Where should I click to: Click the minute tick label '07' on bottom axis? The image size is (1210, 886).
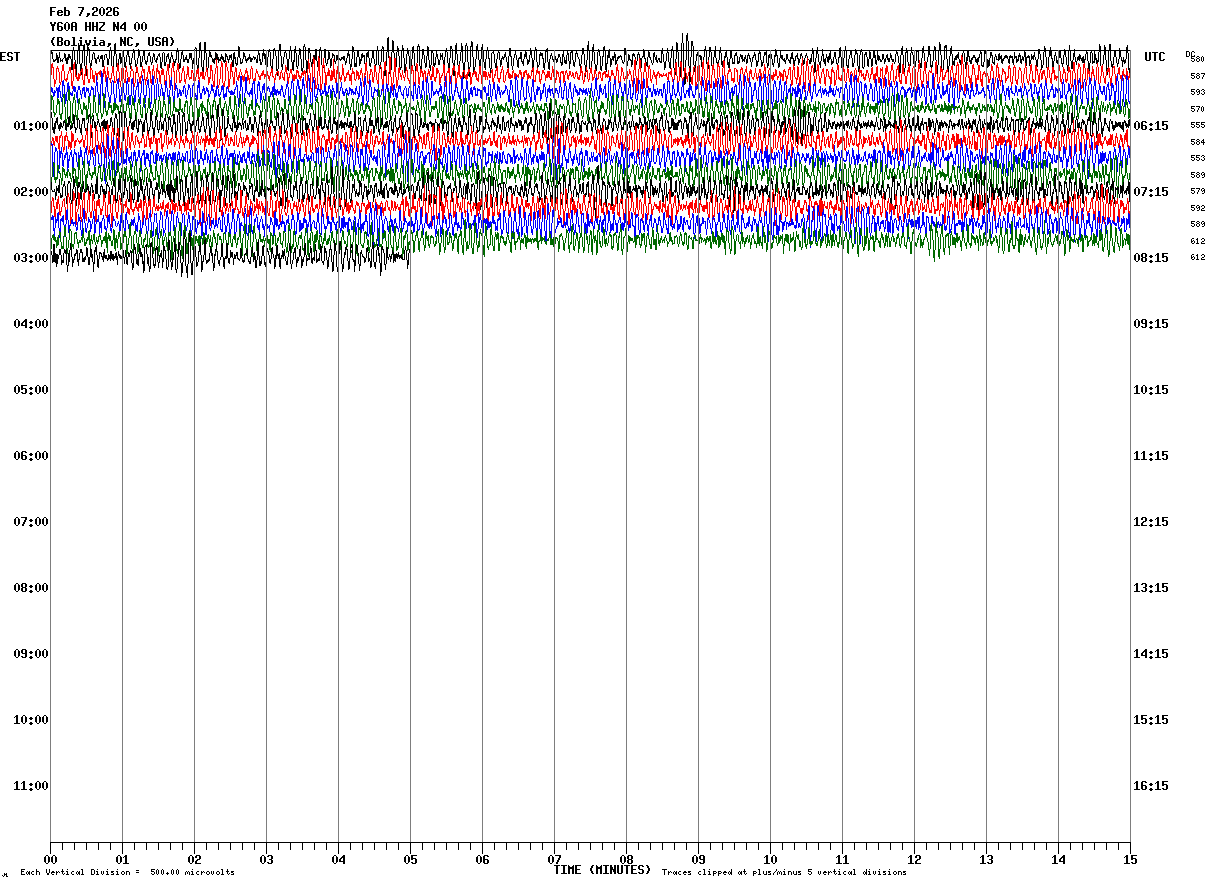[x=554, y=860]
